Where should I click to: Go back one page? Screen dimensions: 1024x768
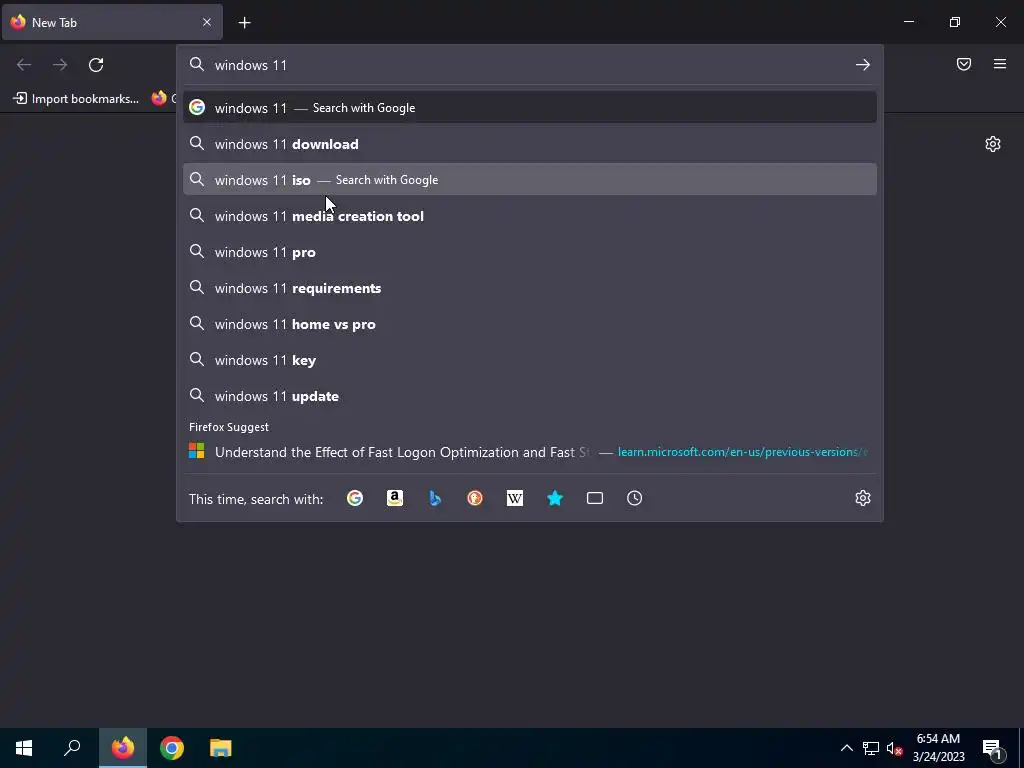click(x=24, y=65)
